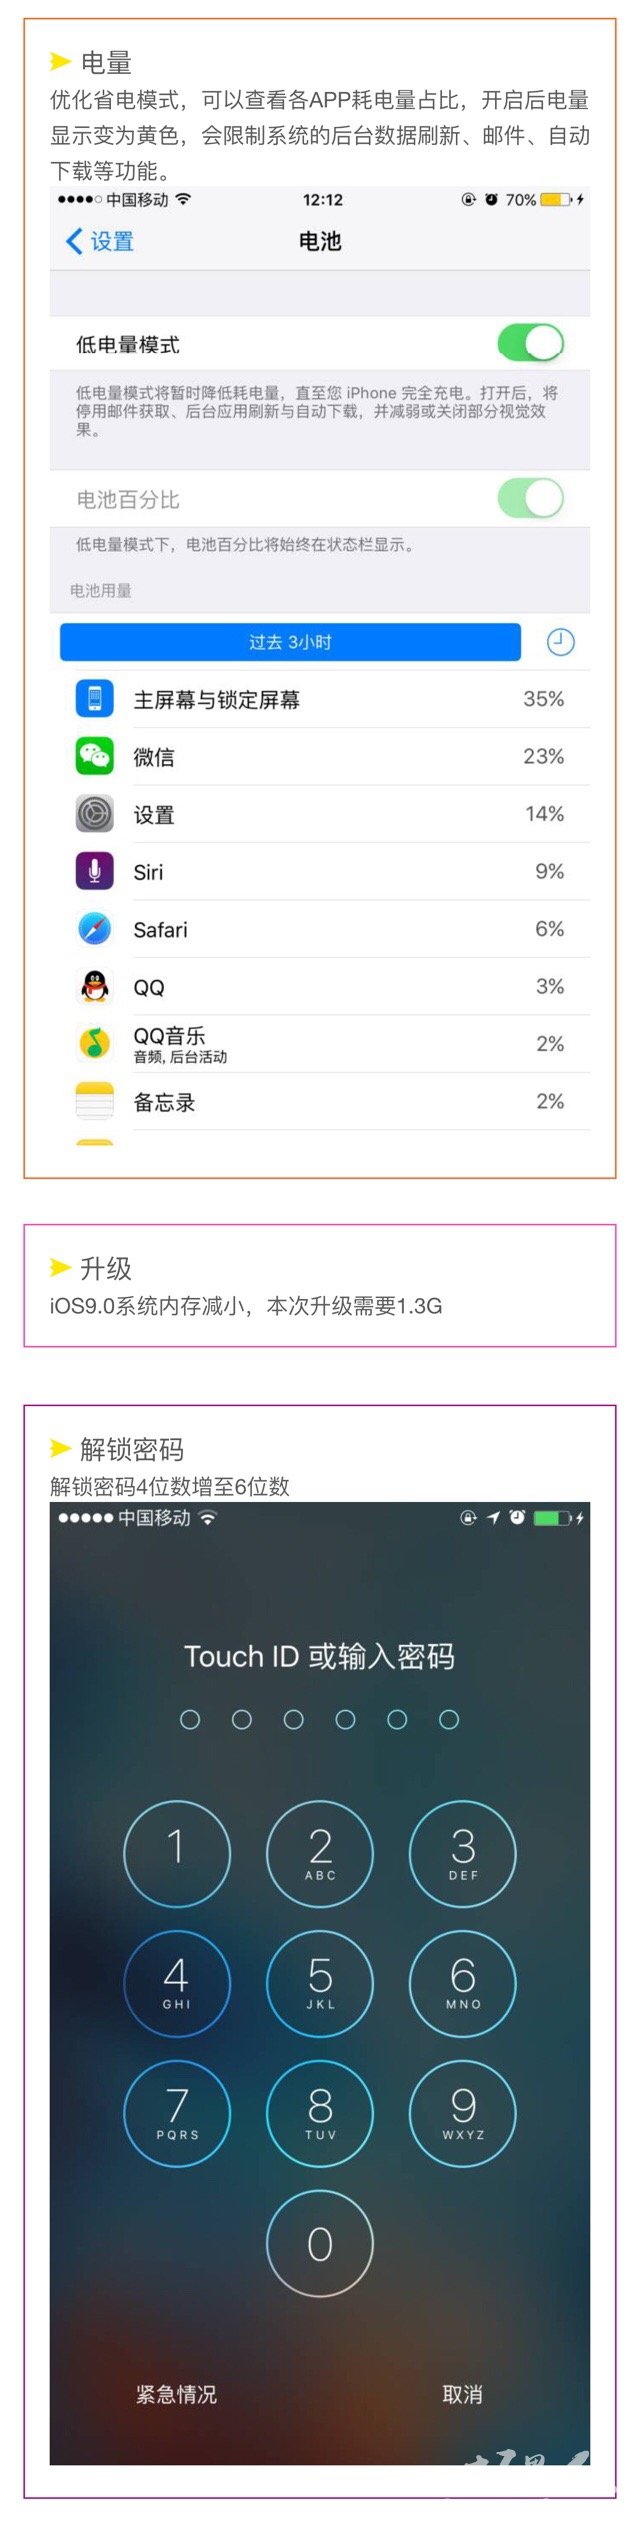Screen dimensions: 640x2530
Task: Tap the QQ penguin icon
Action: point(95,987)
